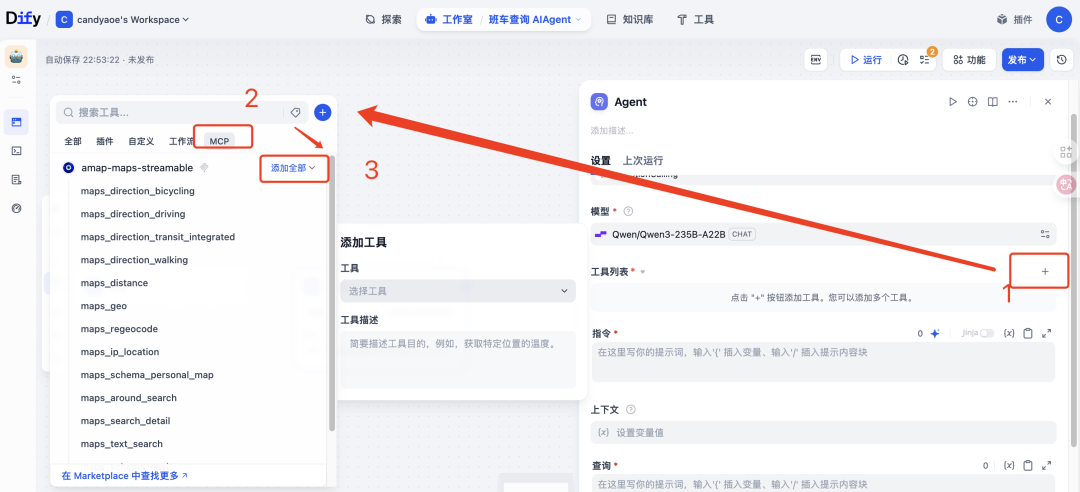This screenshot has width=1080, height=492.
Task: Open the more options ellipsis in Agent panel
Action: point(1012,101)
